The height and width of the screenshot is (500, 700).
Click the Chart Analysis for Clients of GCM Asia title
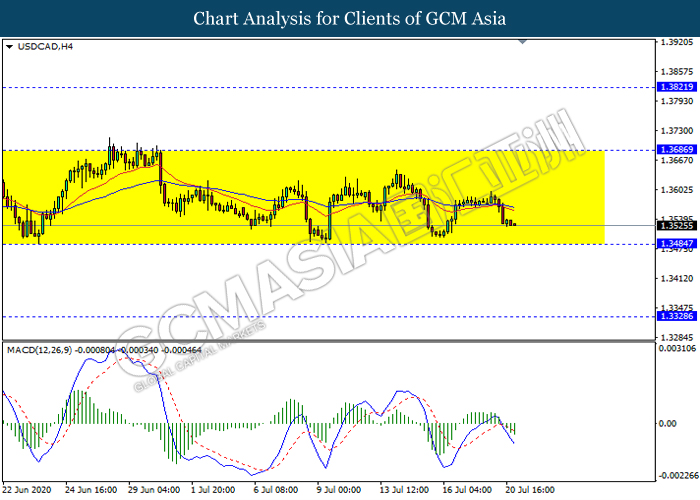pyautogui.click(x=350, y=19)
